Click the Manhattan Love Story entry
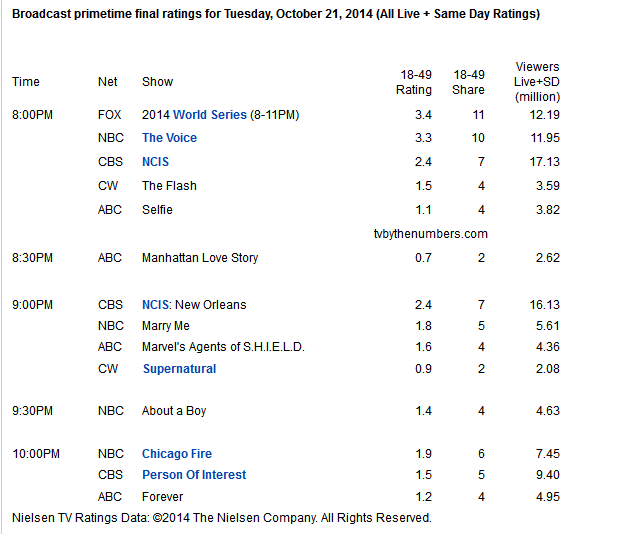The image size is (626, 534). (200, 258)
